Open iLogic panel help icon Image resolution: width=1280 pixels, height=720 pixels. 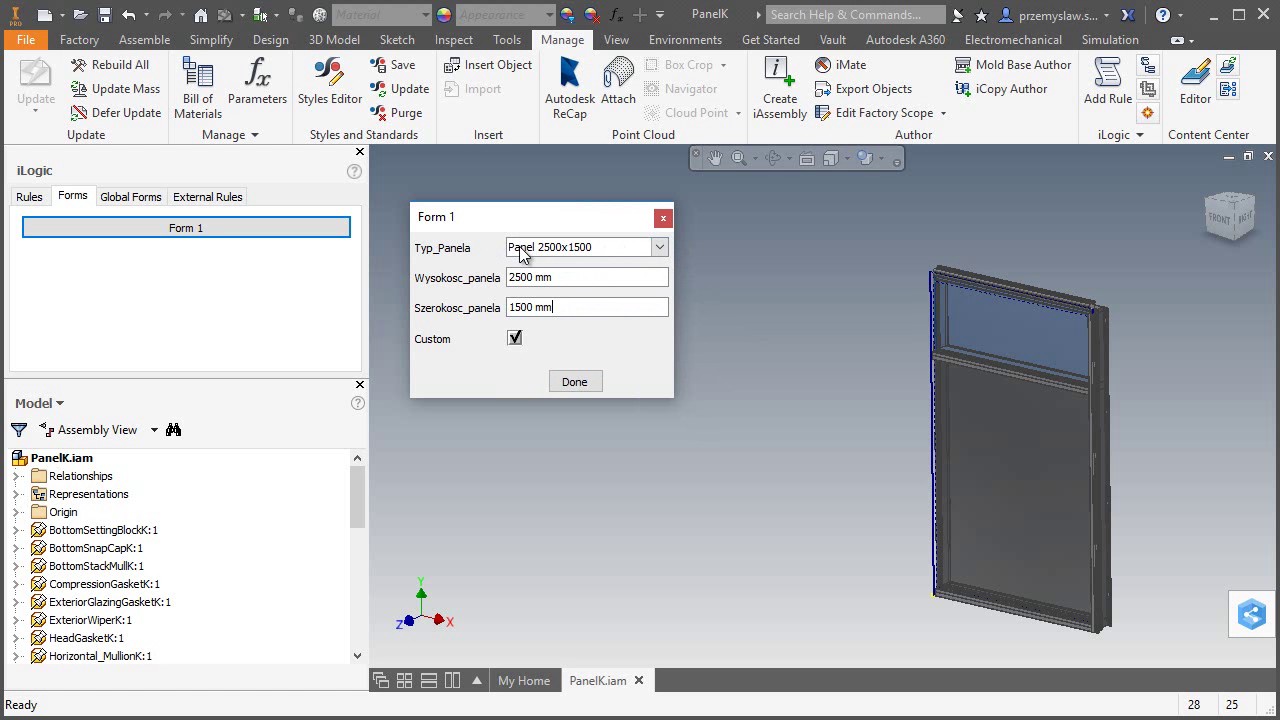[x=354, y=171]
